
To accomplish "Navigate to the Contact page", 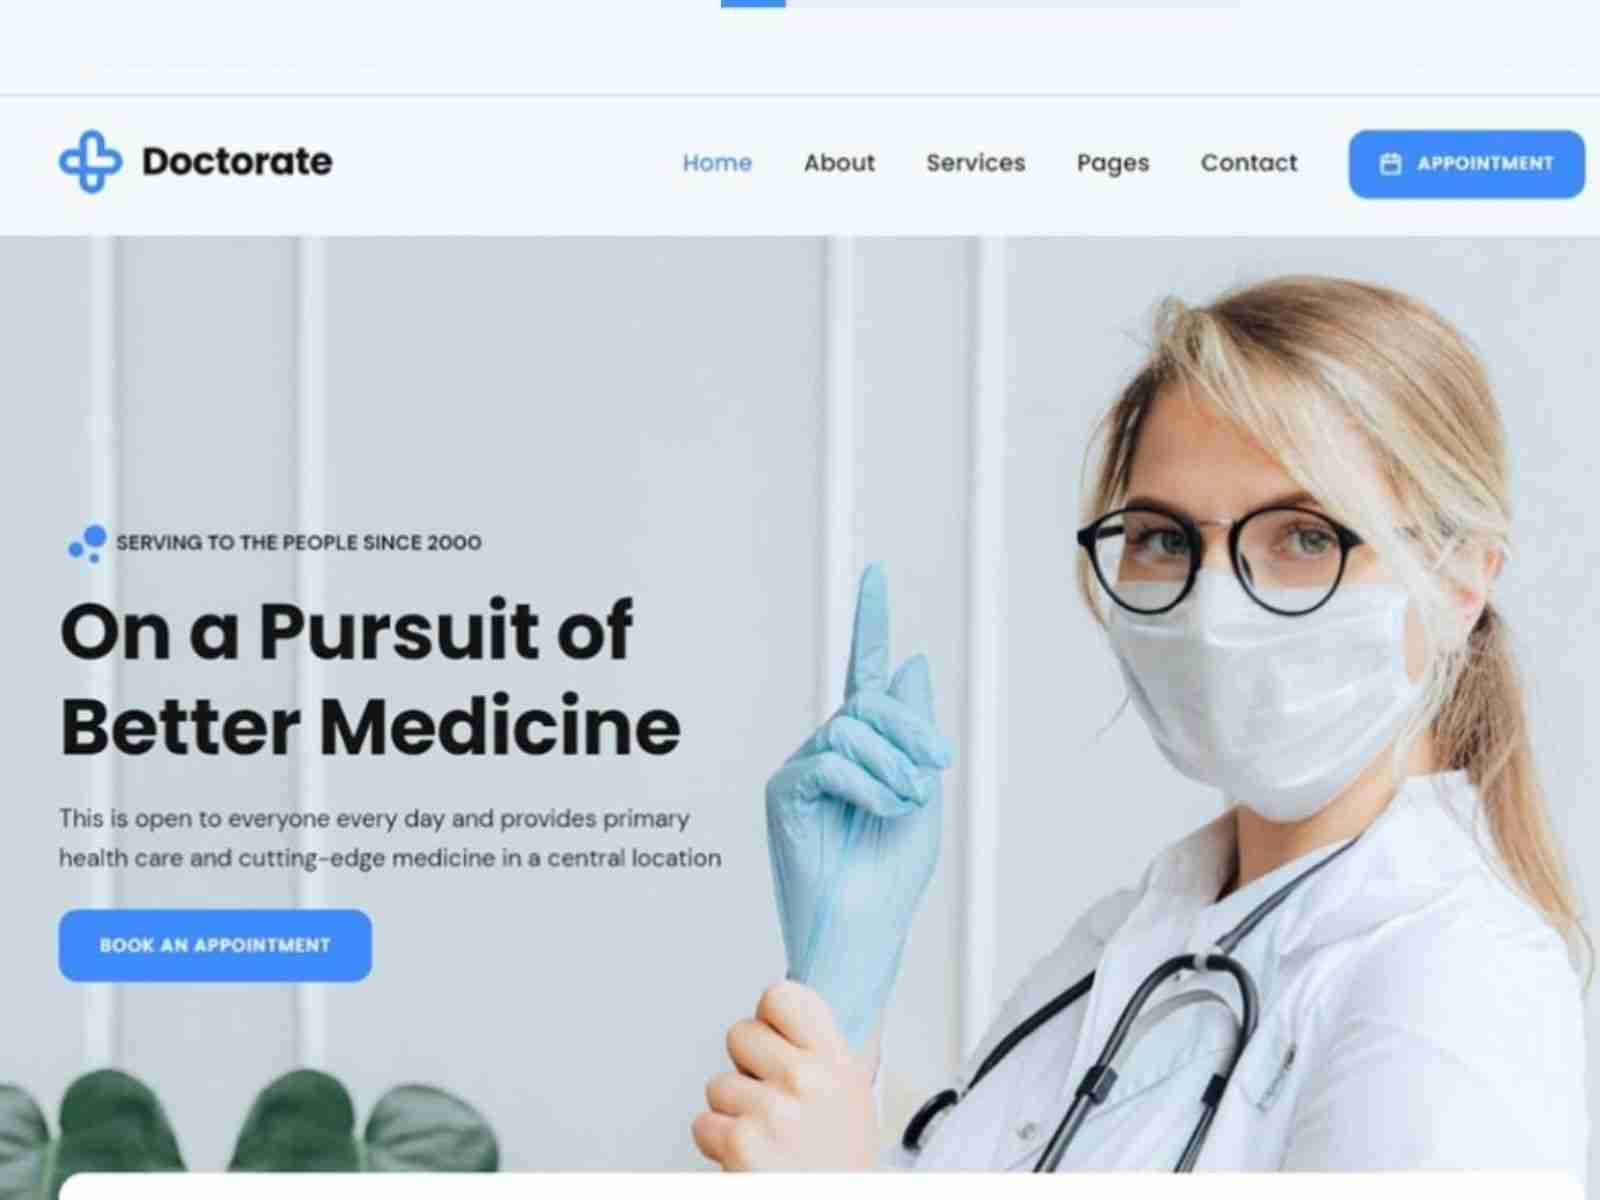I will pyautogui.click(x=1249, y=163).
